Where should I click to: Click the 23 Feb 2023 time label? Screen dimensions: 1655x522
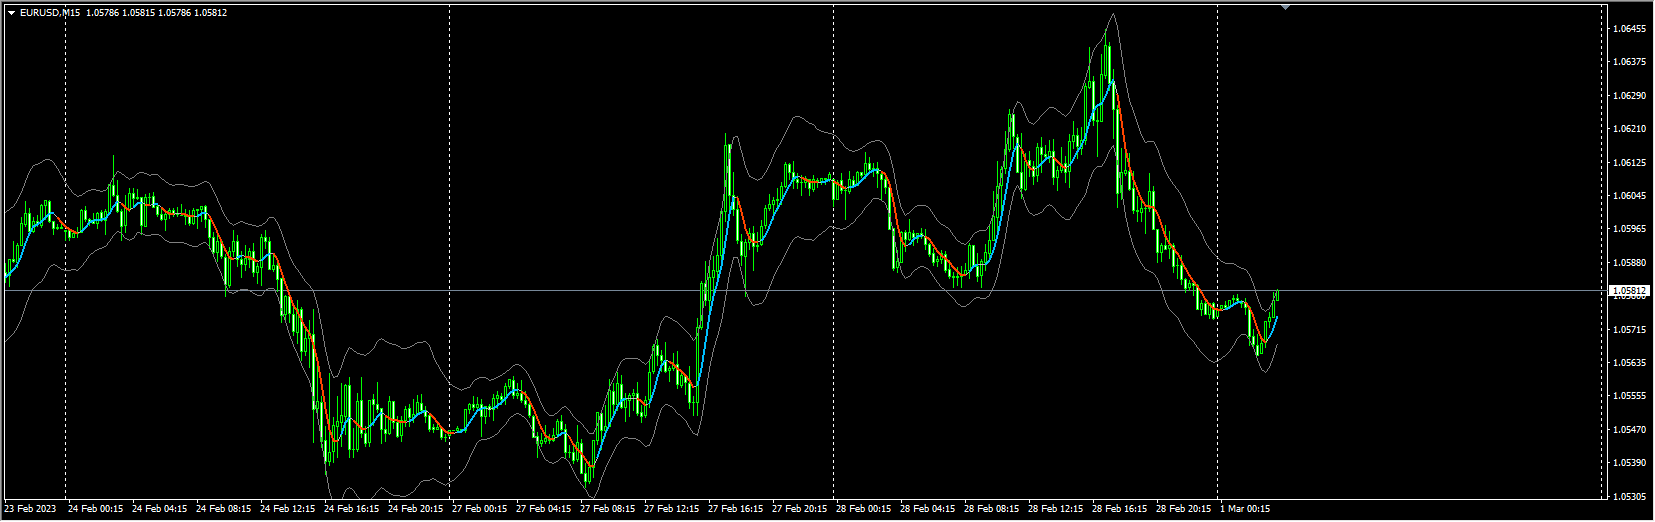(x=30, y=509)
